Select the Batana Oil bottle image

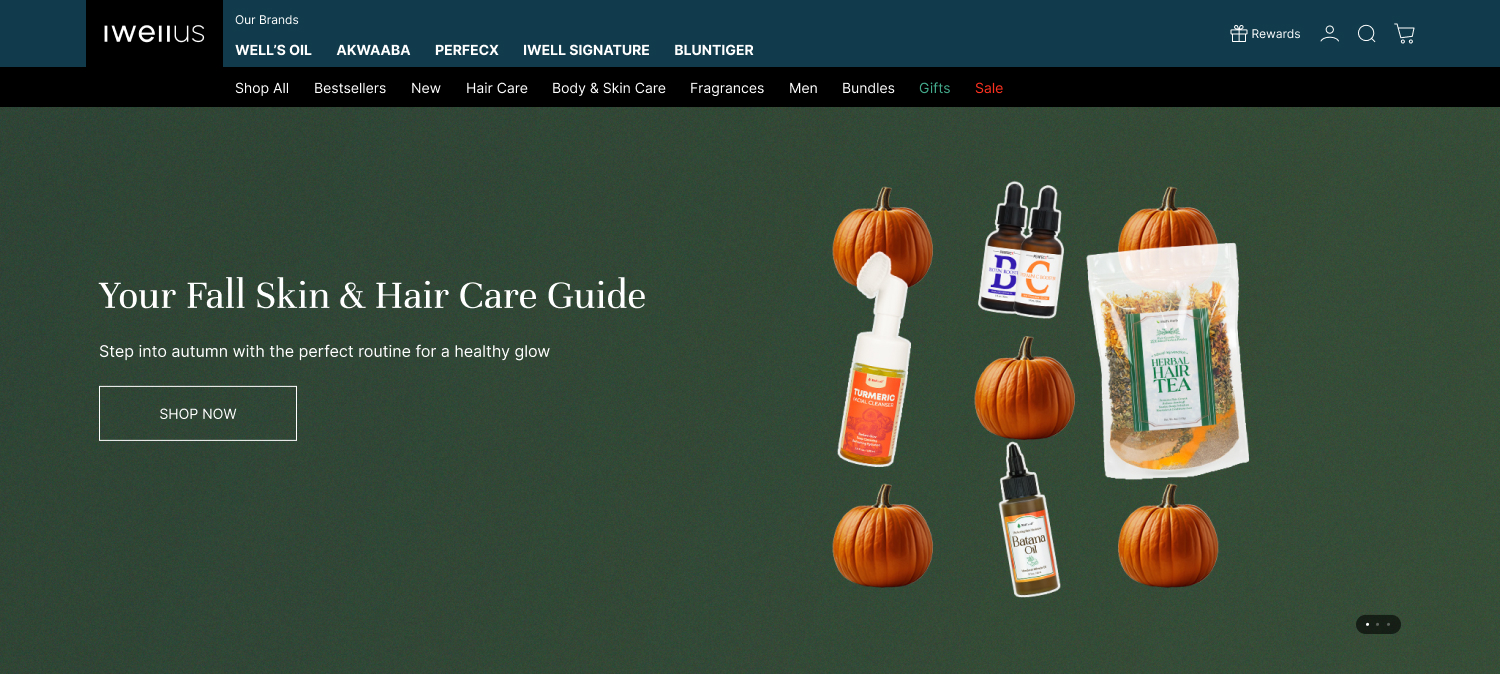pos(1027,520)
